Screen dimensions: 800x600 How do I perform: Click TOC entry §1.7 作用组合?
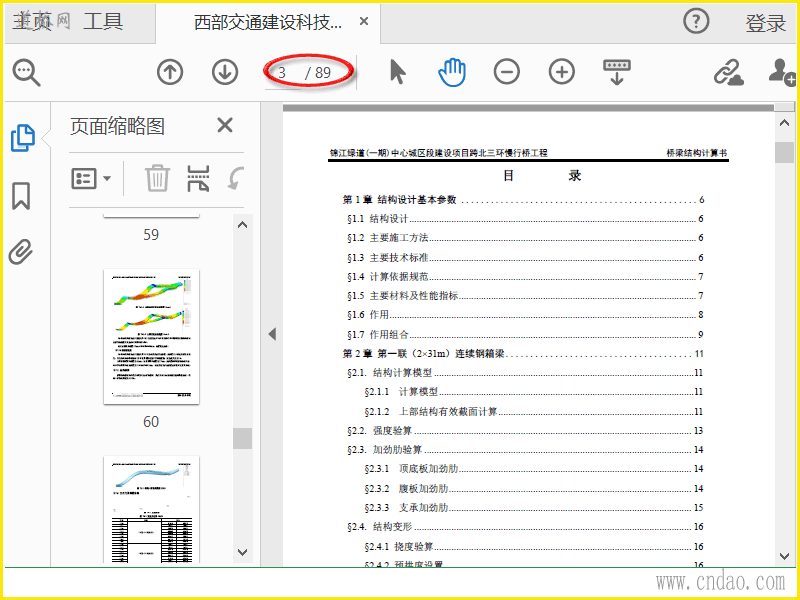tap(525, 334)
